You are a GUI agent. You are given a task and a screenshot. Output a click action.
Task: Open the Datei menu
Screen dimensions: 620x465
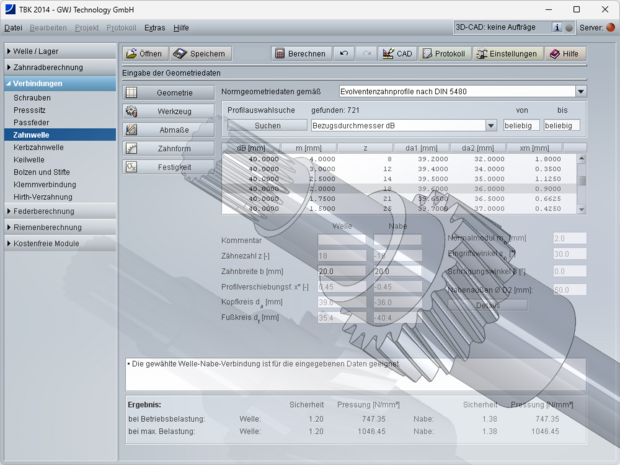pyautogui.click(x=13, y=28)
